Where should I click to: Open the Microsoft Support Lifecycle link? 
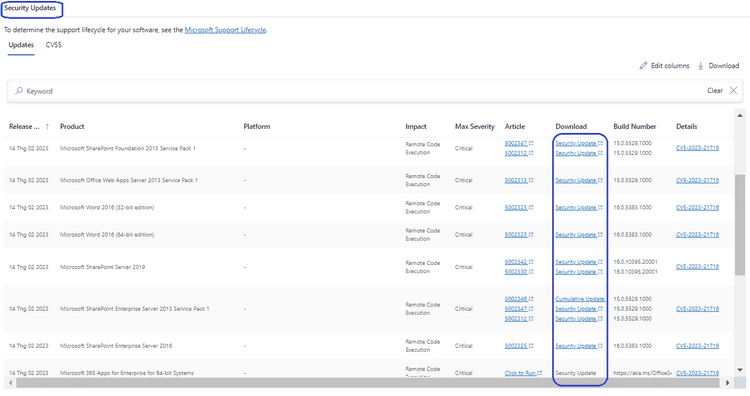[x=225, y=30]
